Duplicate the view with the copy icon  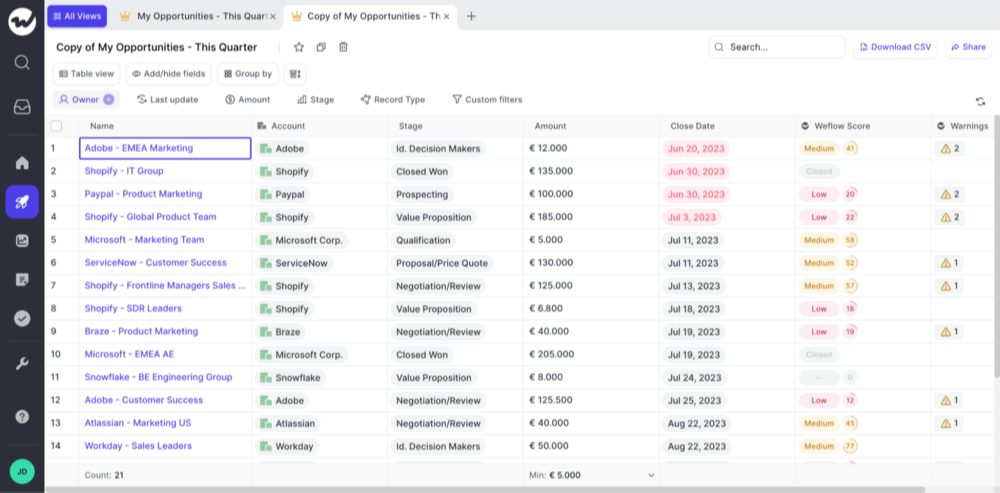pyautogui.click(x=321, y=47)
